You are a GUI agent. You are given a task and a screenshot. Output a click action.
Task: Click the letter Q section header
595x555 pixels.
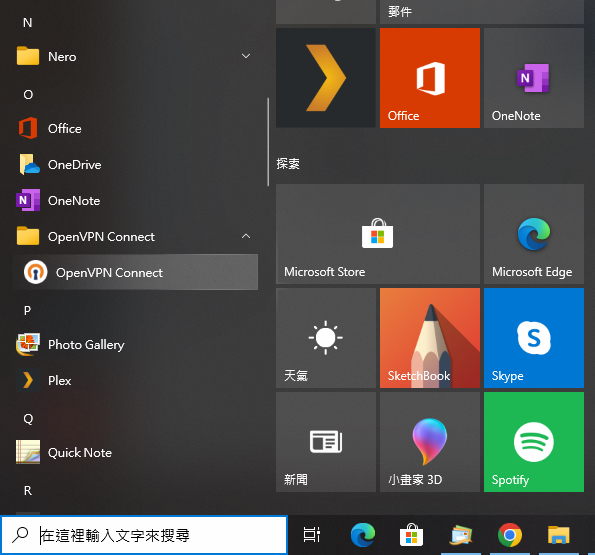(28, 419)
